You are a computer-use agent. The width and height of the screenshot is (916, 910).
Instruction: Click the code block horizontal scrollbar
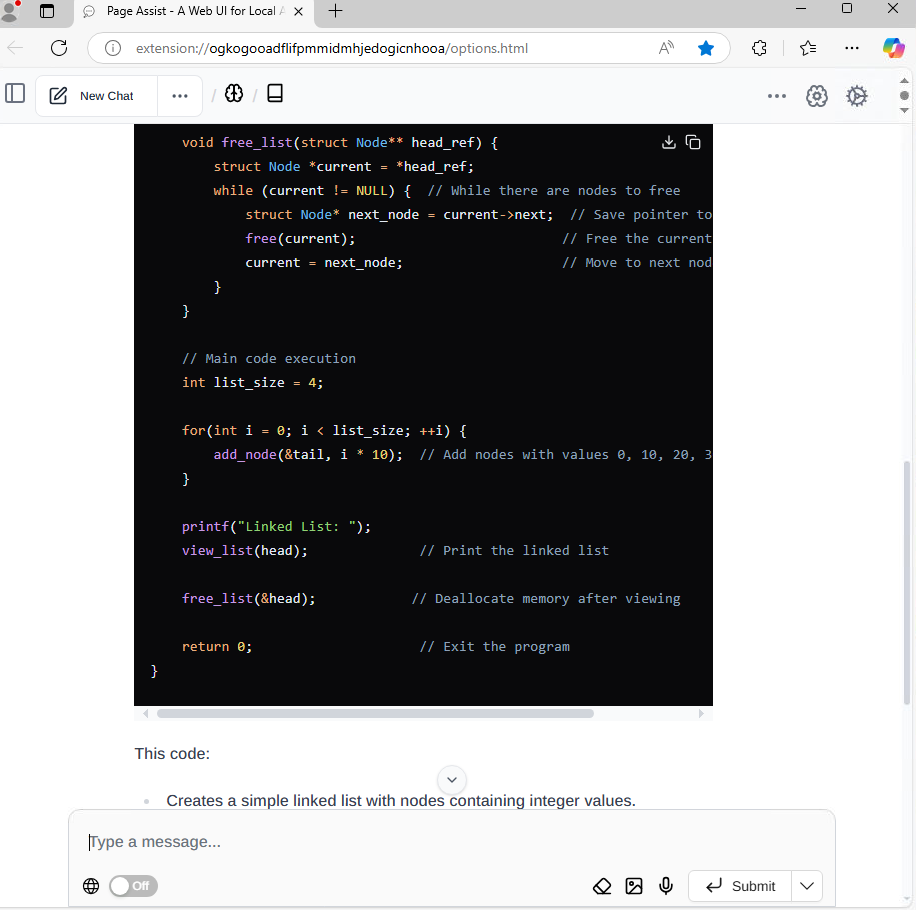click(x=375, y=713)
